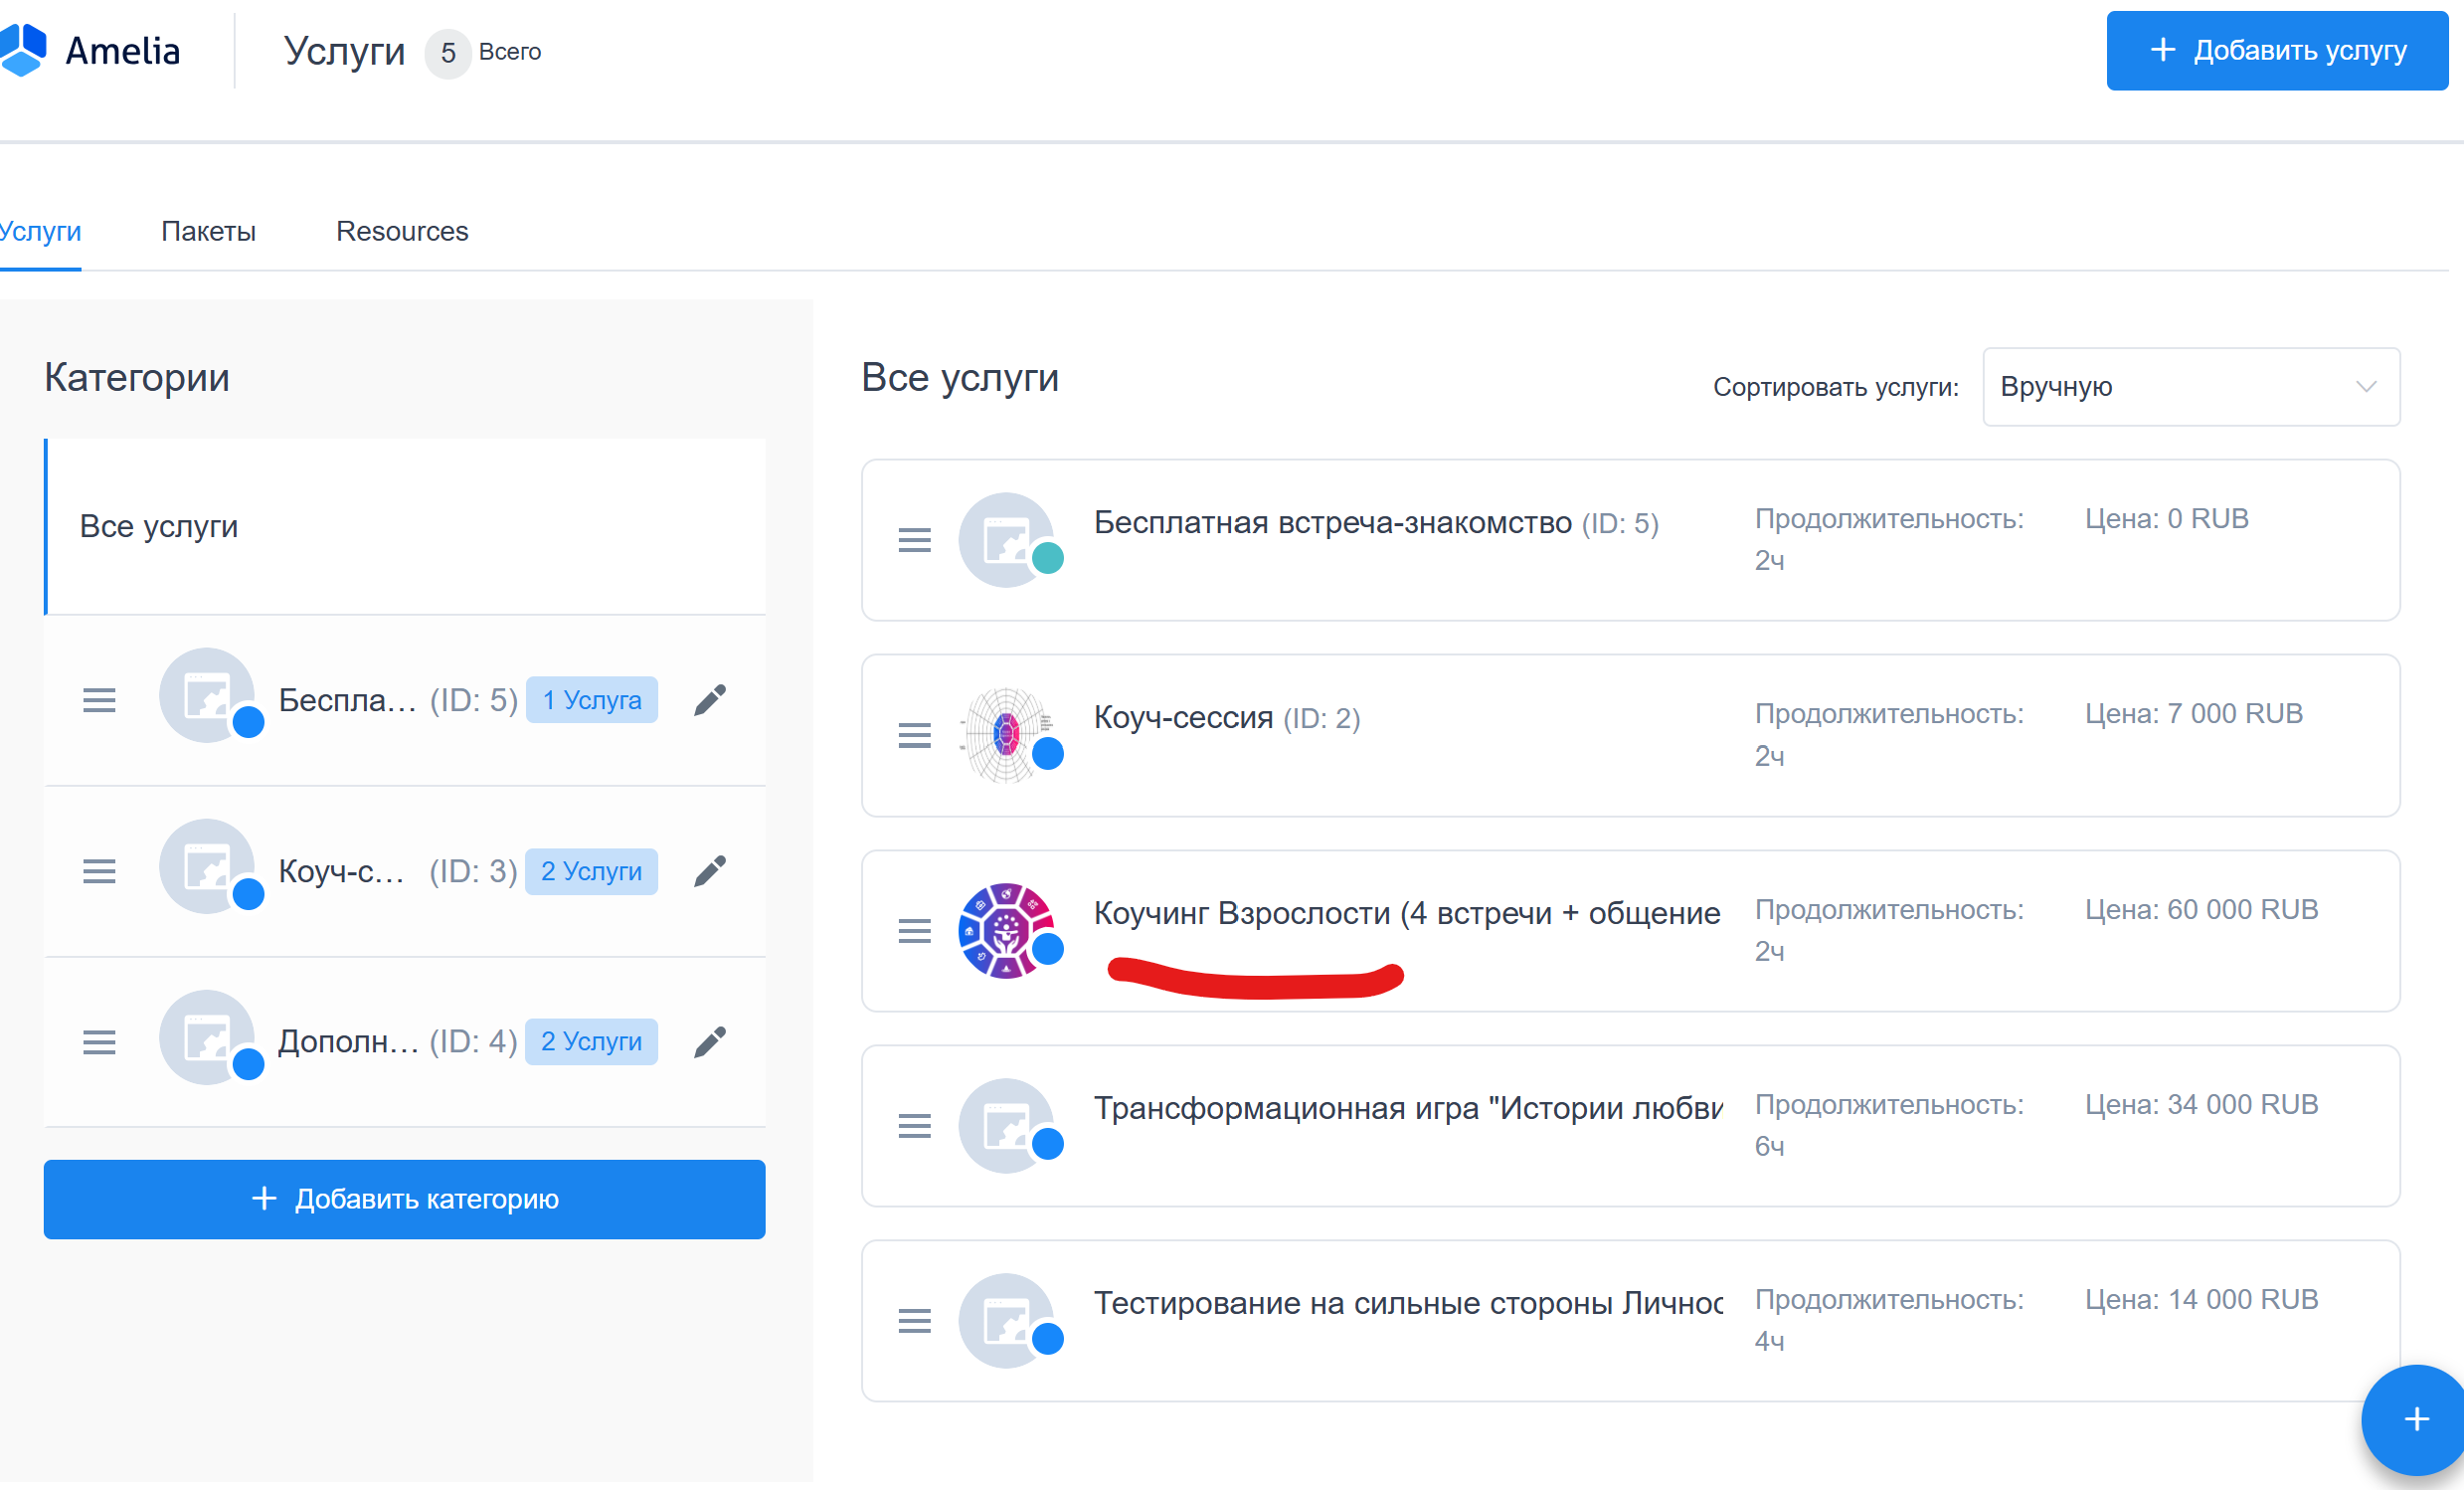Click edit pencil for Дополн… category (ID: 4)
This screenshot has width=2464, height=1490.
[x=710, y=1042]
